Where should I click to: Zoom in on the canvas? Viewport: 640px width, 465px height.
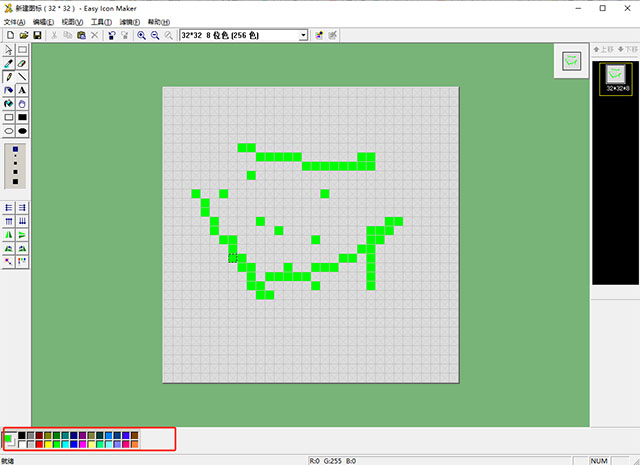coord(141,36)
